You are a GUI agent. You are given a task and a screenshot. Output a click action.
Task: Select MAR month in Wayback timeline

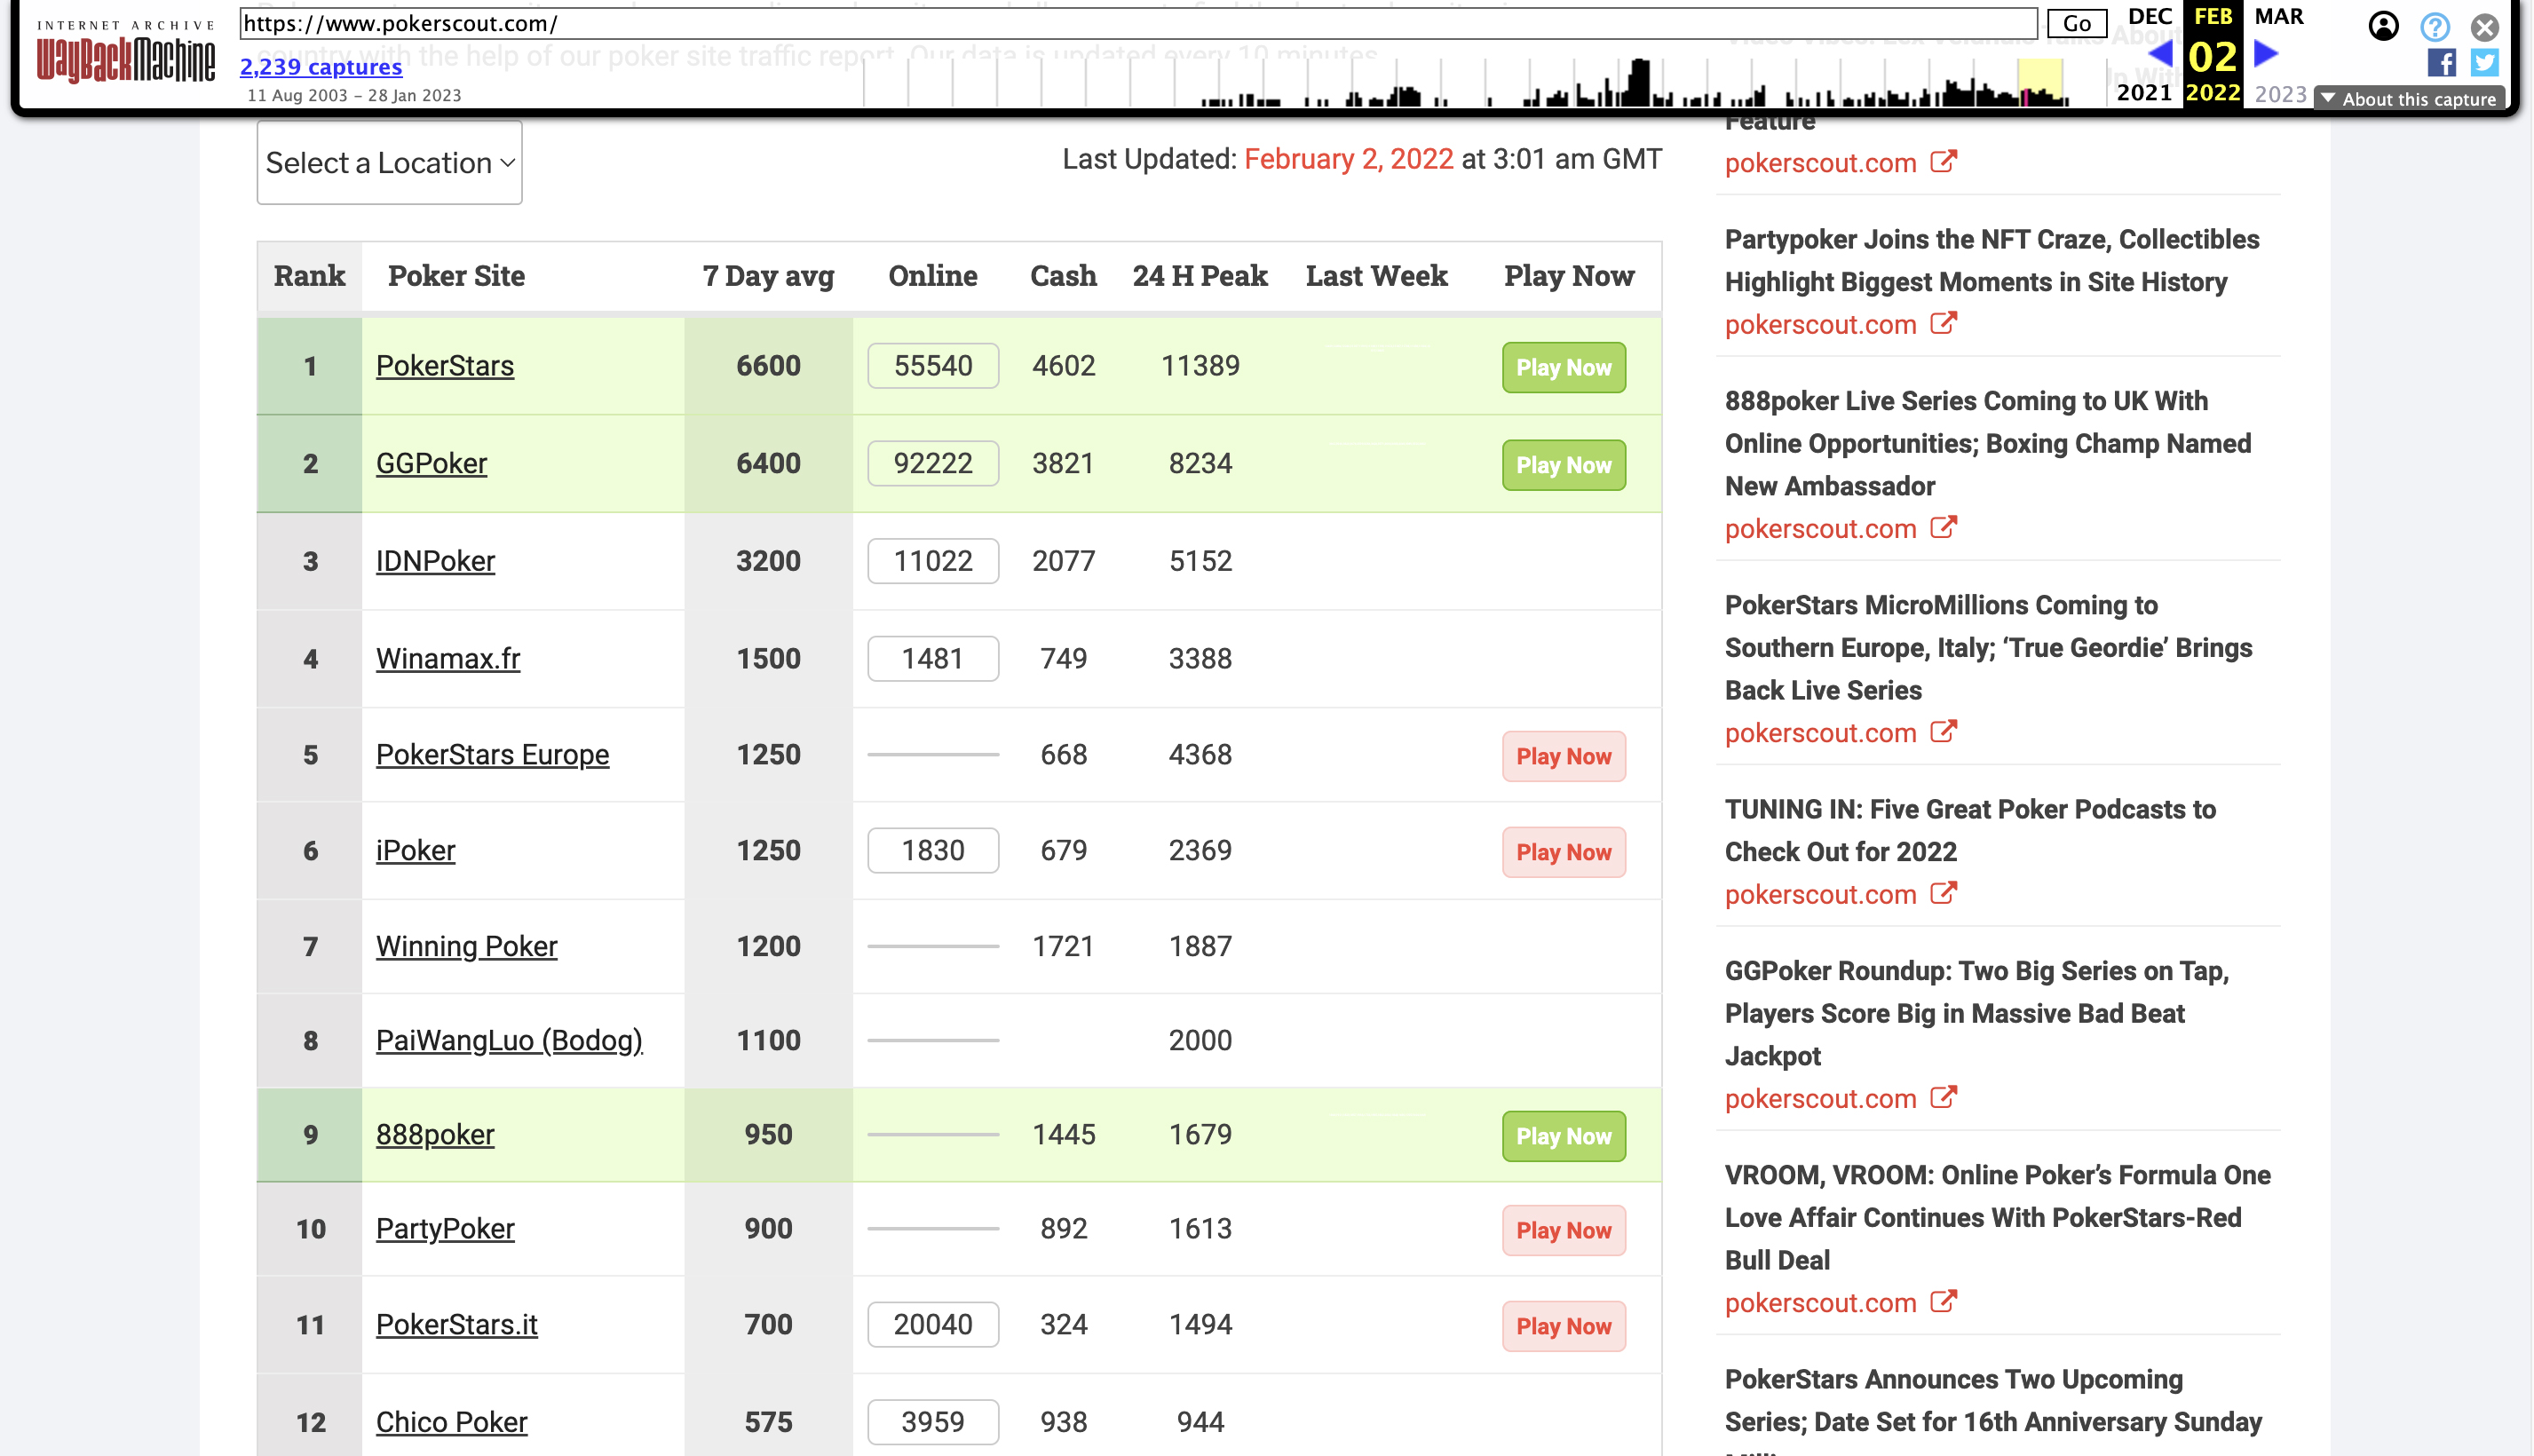tap(2278, 16)
